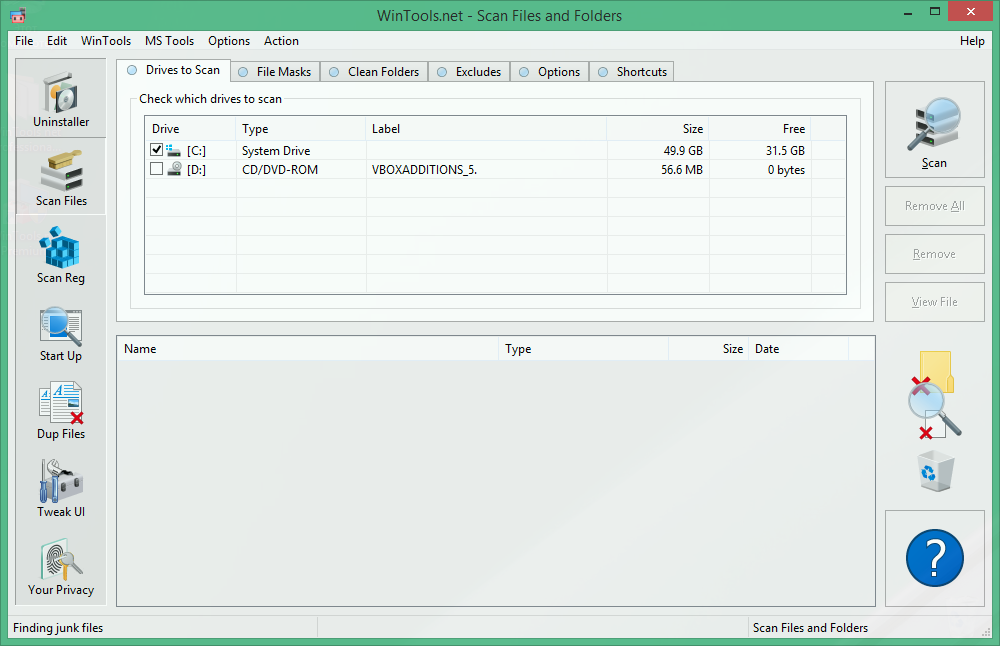
Task: Open the Tweak UI tool
Action: pyautogui.click(x=60, y=487)
